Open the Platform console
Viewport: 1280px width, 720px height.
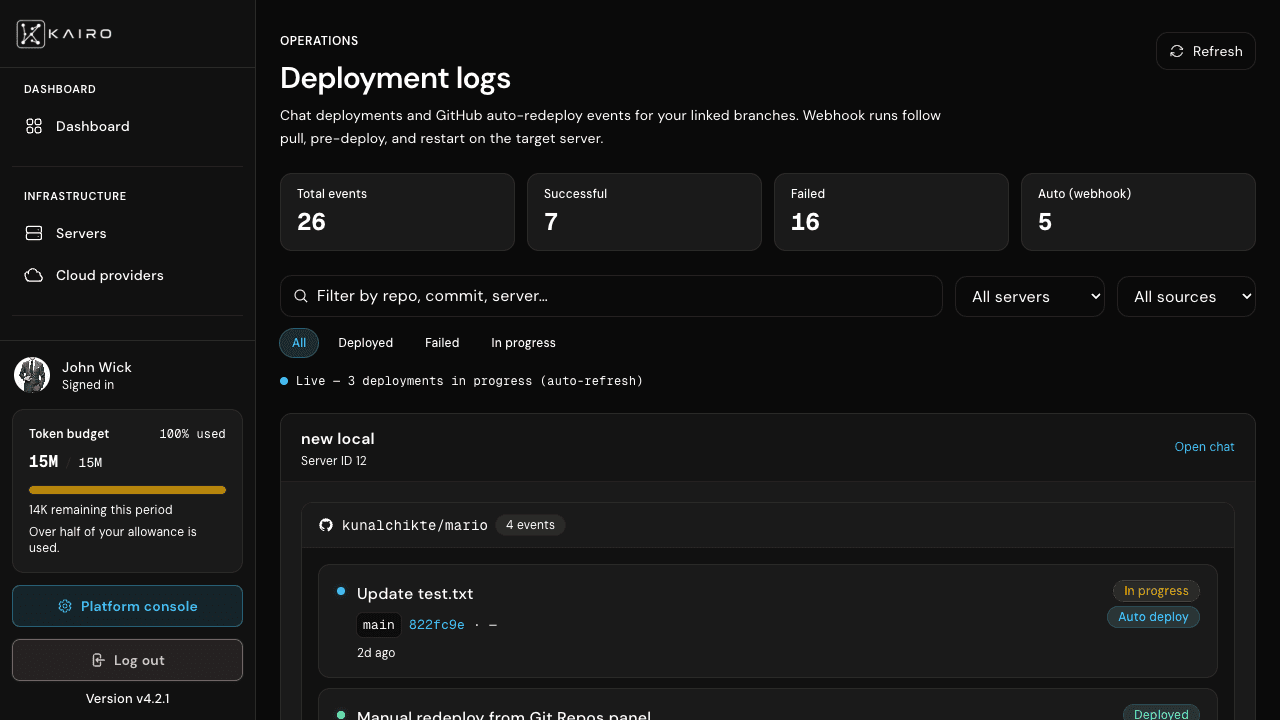(128, 606)
